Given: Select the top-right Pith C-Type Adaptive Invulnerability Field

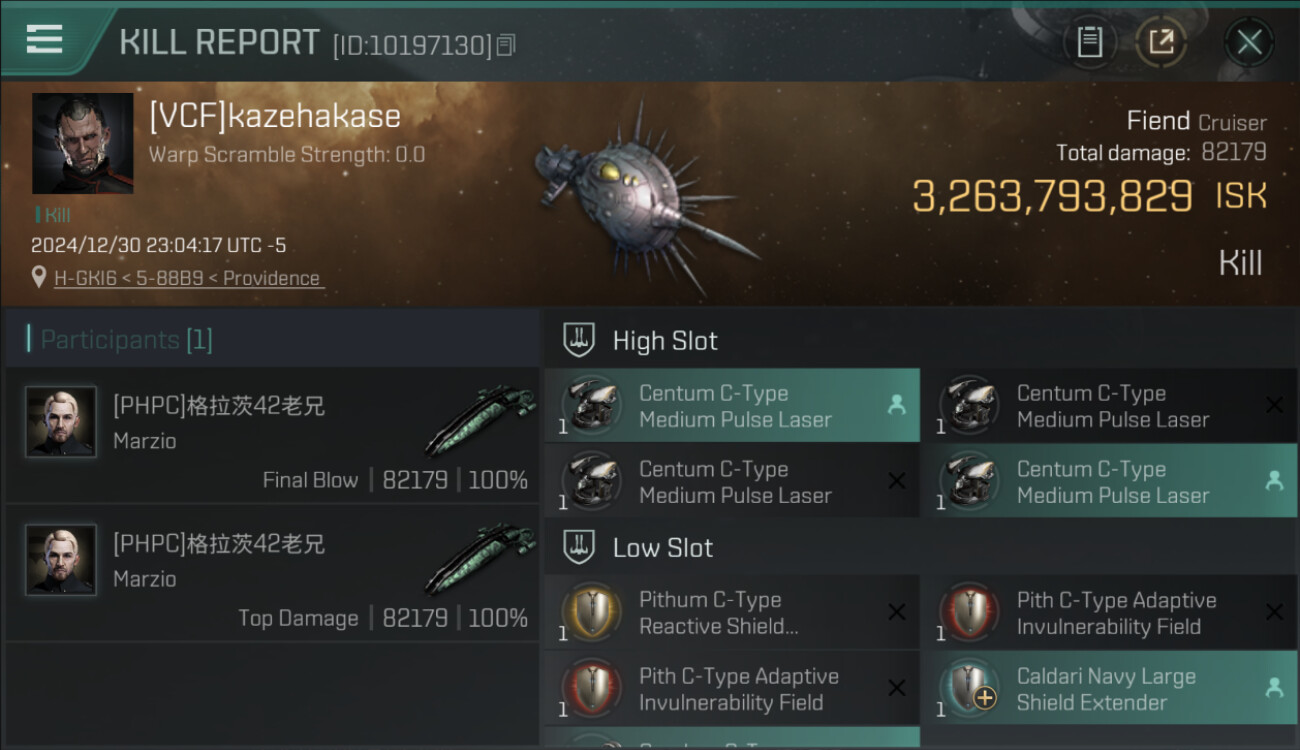Looking at the screenshot, I should pos(1108,613).
